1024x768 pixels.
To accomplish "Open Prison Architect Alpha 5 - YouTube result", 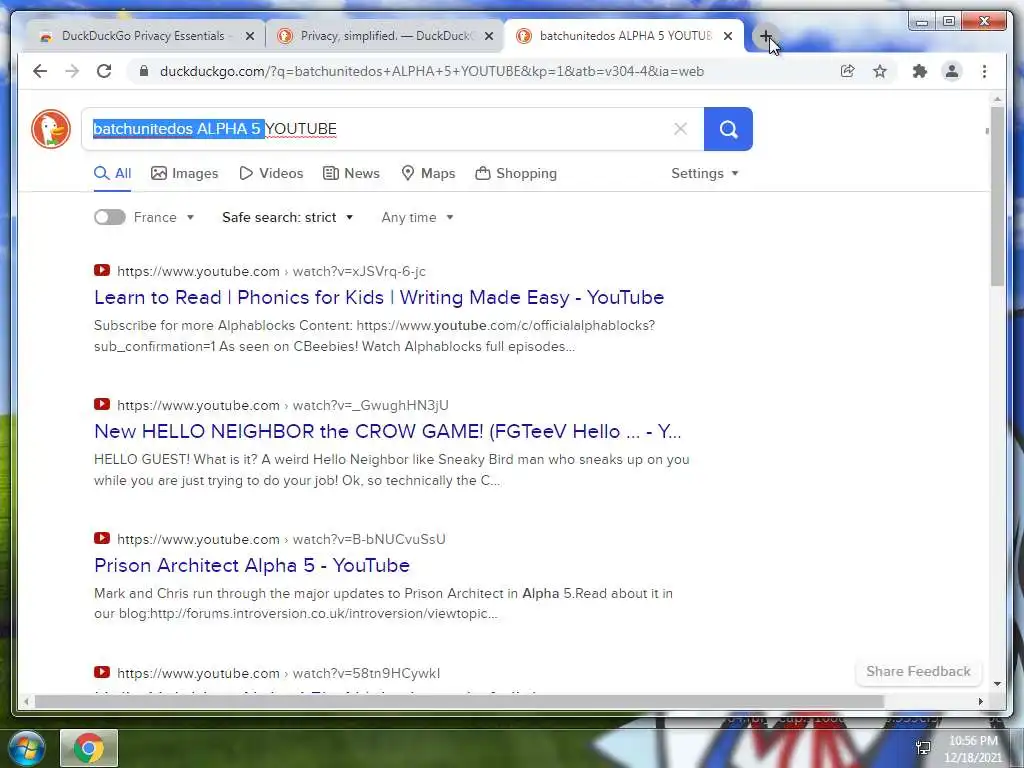I will point(251,565).
